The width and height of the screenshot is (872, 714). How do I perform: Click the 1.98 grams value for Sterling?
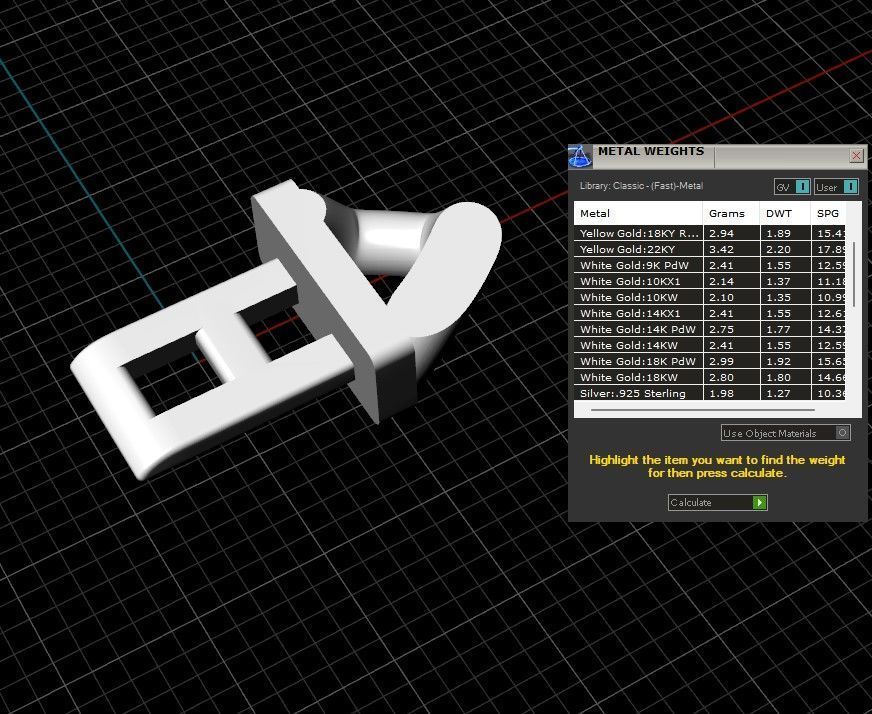point(721,393)
